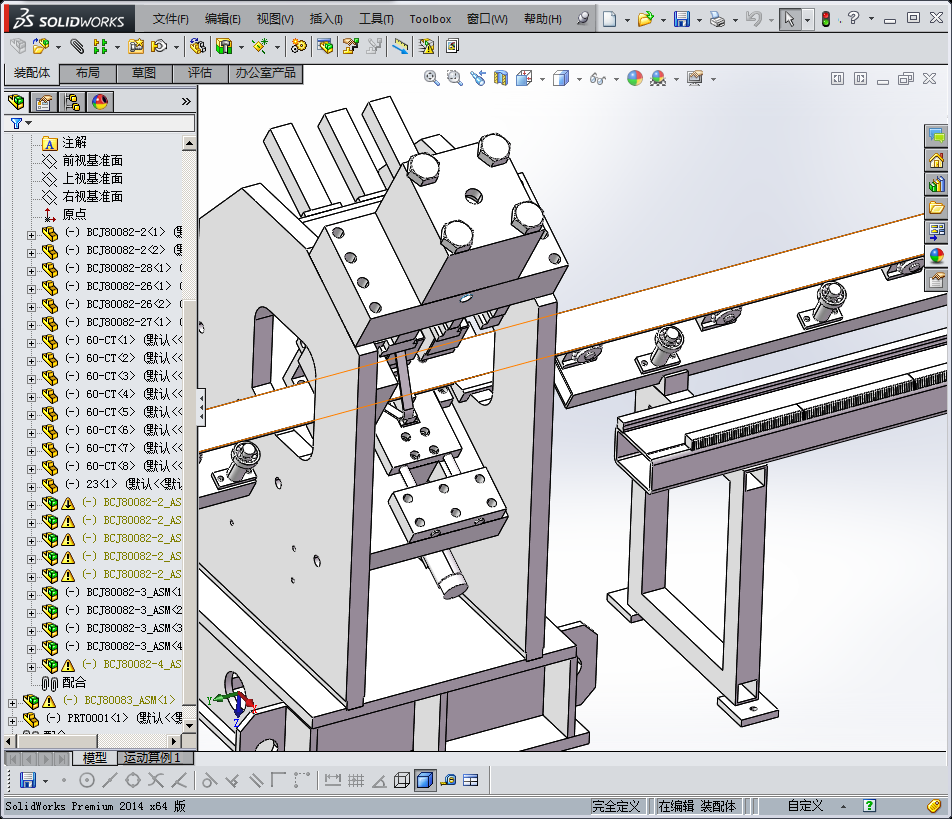Image resolution: width=952 pixels, height=819 pixels.
Task: Switch to the 运动算例 1 tab
Action: [152, 758]
